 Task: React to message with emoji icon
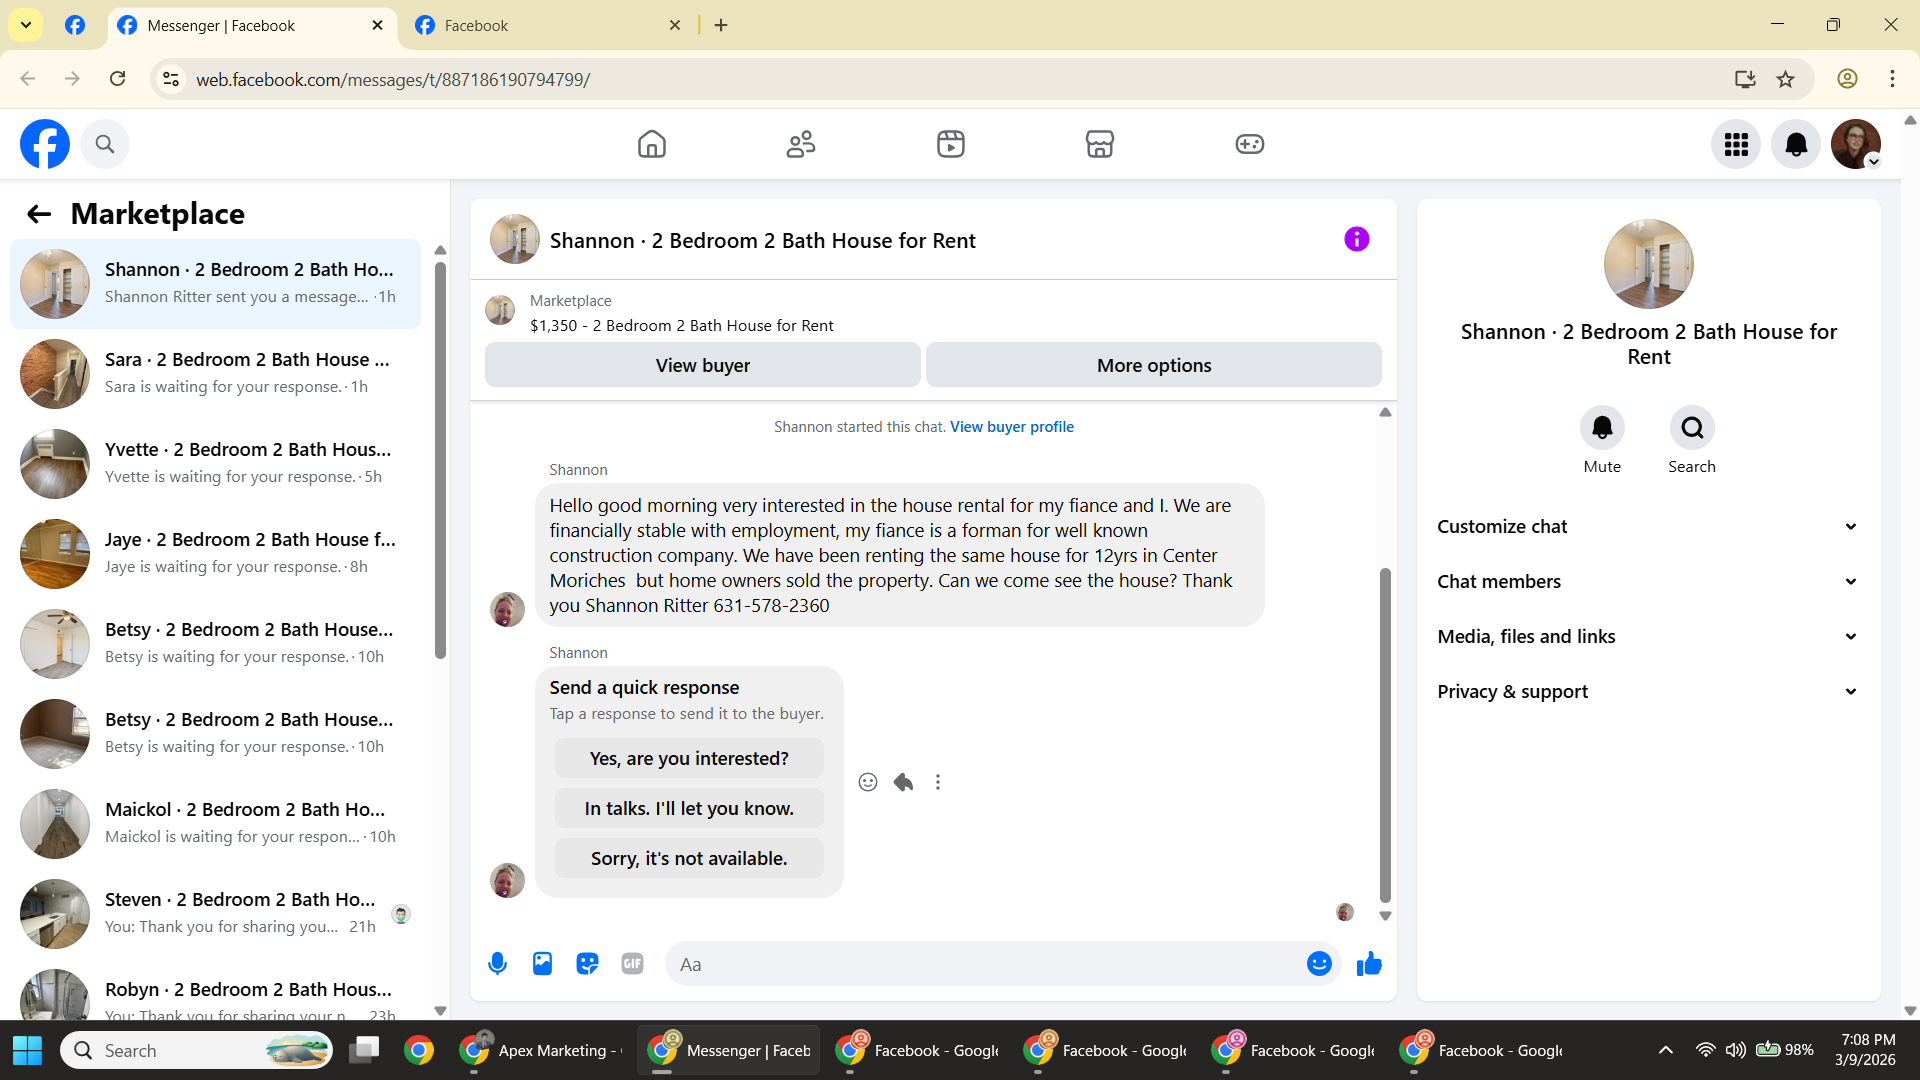(x=868, y=782)
